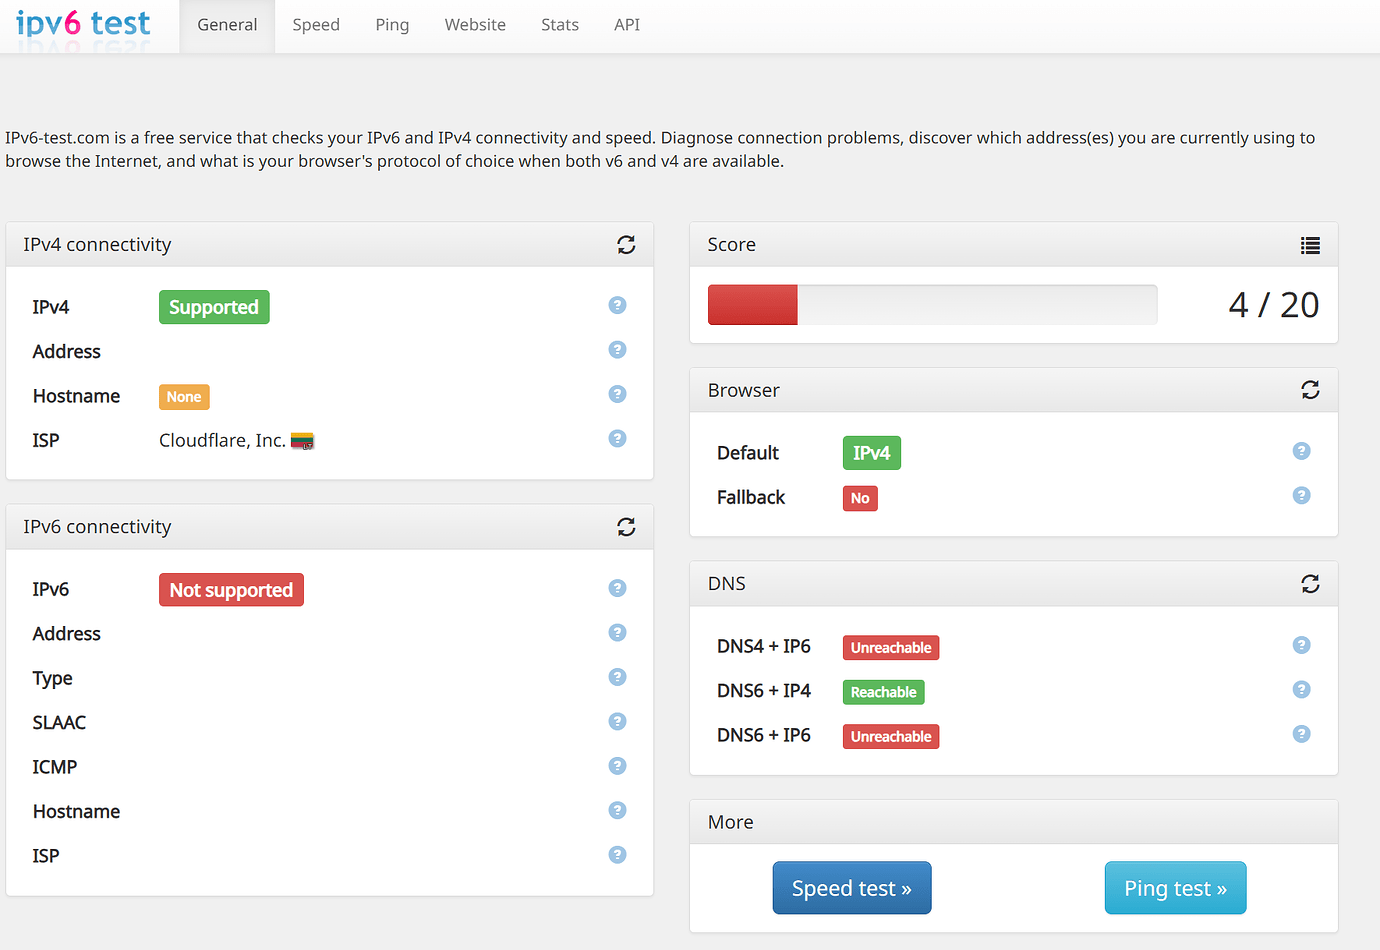
Task: Click the Lithuanian flag beside Cloudflare
Action: [302, 441]
